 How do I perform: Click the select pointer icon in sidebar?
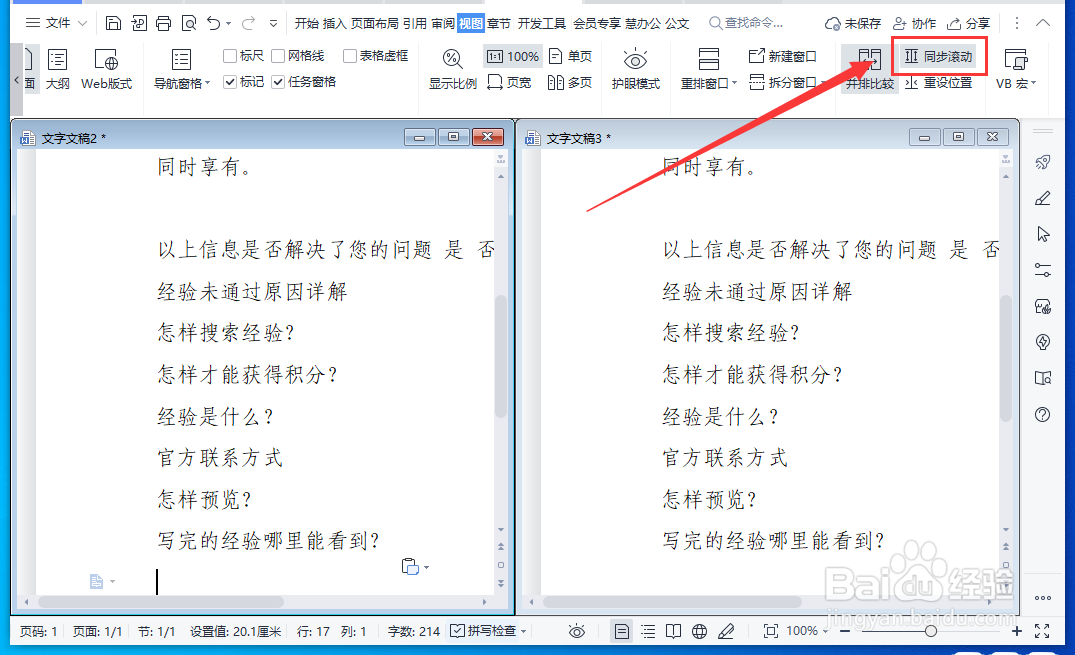point(1043,235)
